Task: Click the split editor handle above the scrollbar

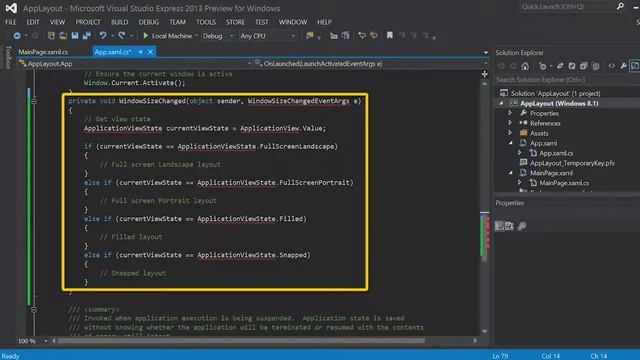Action: coord(484,74)
